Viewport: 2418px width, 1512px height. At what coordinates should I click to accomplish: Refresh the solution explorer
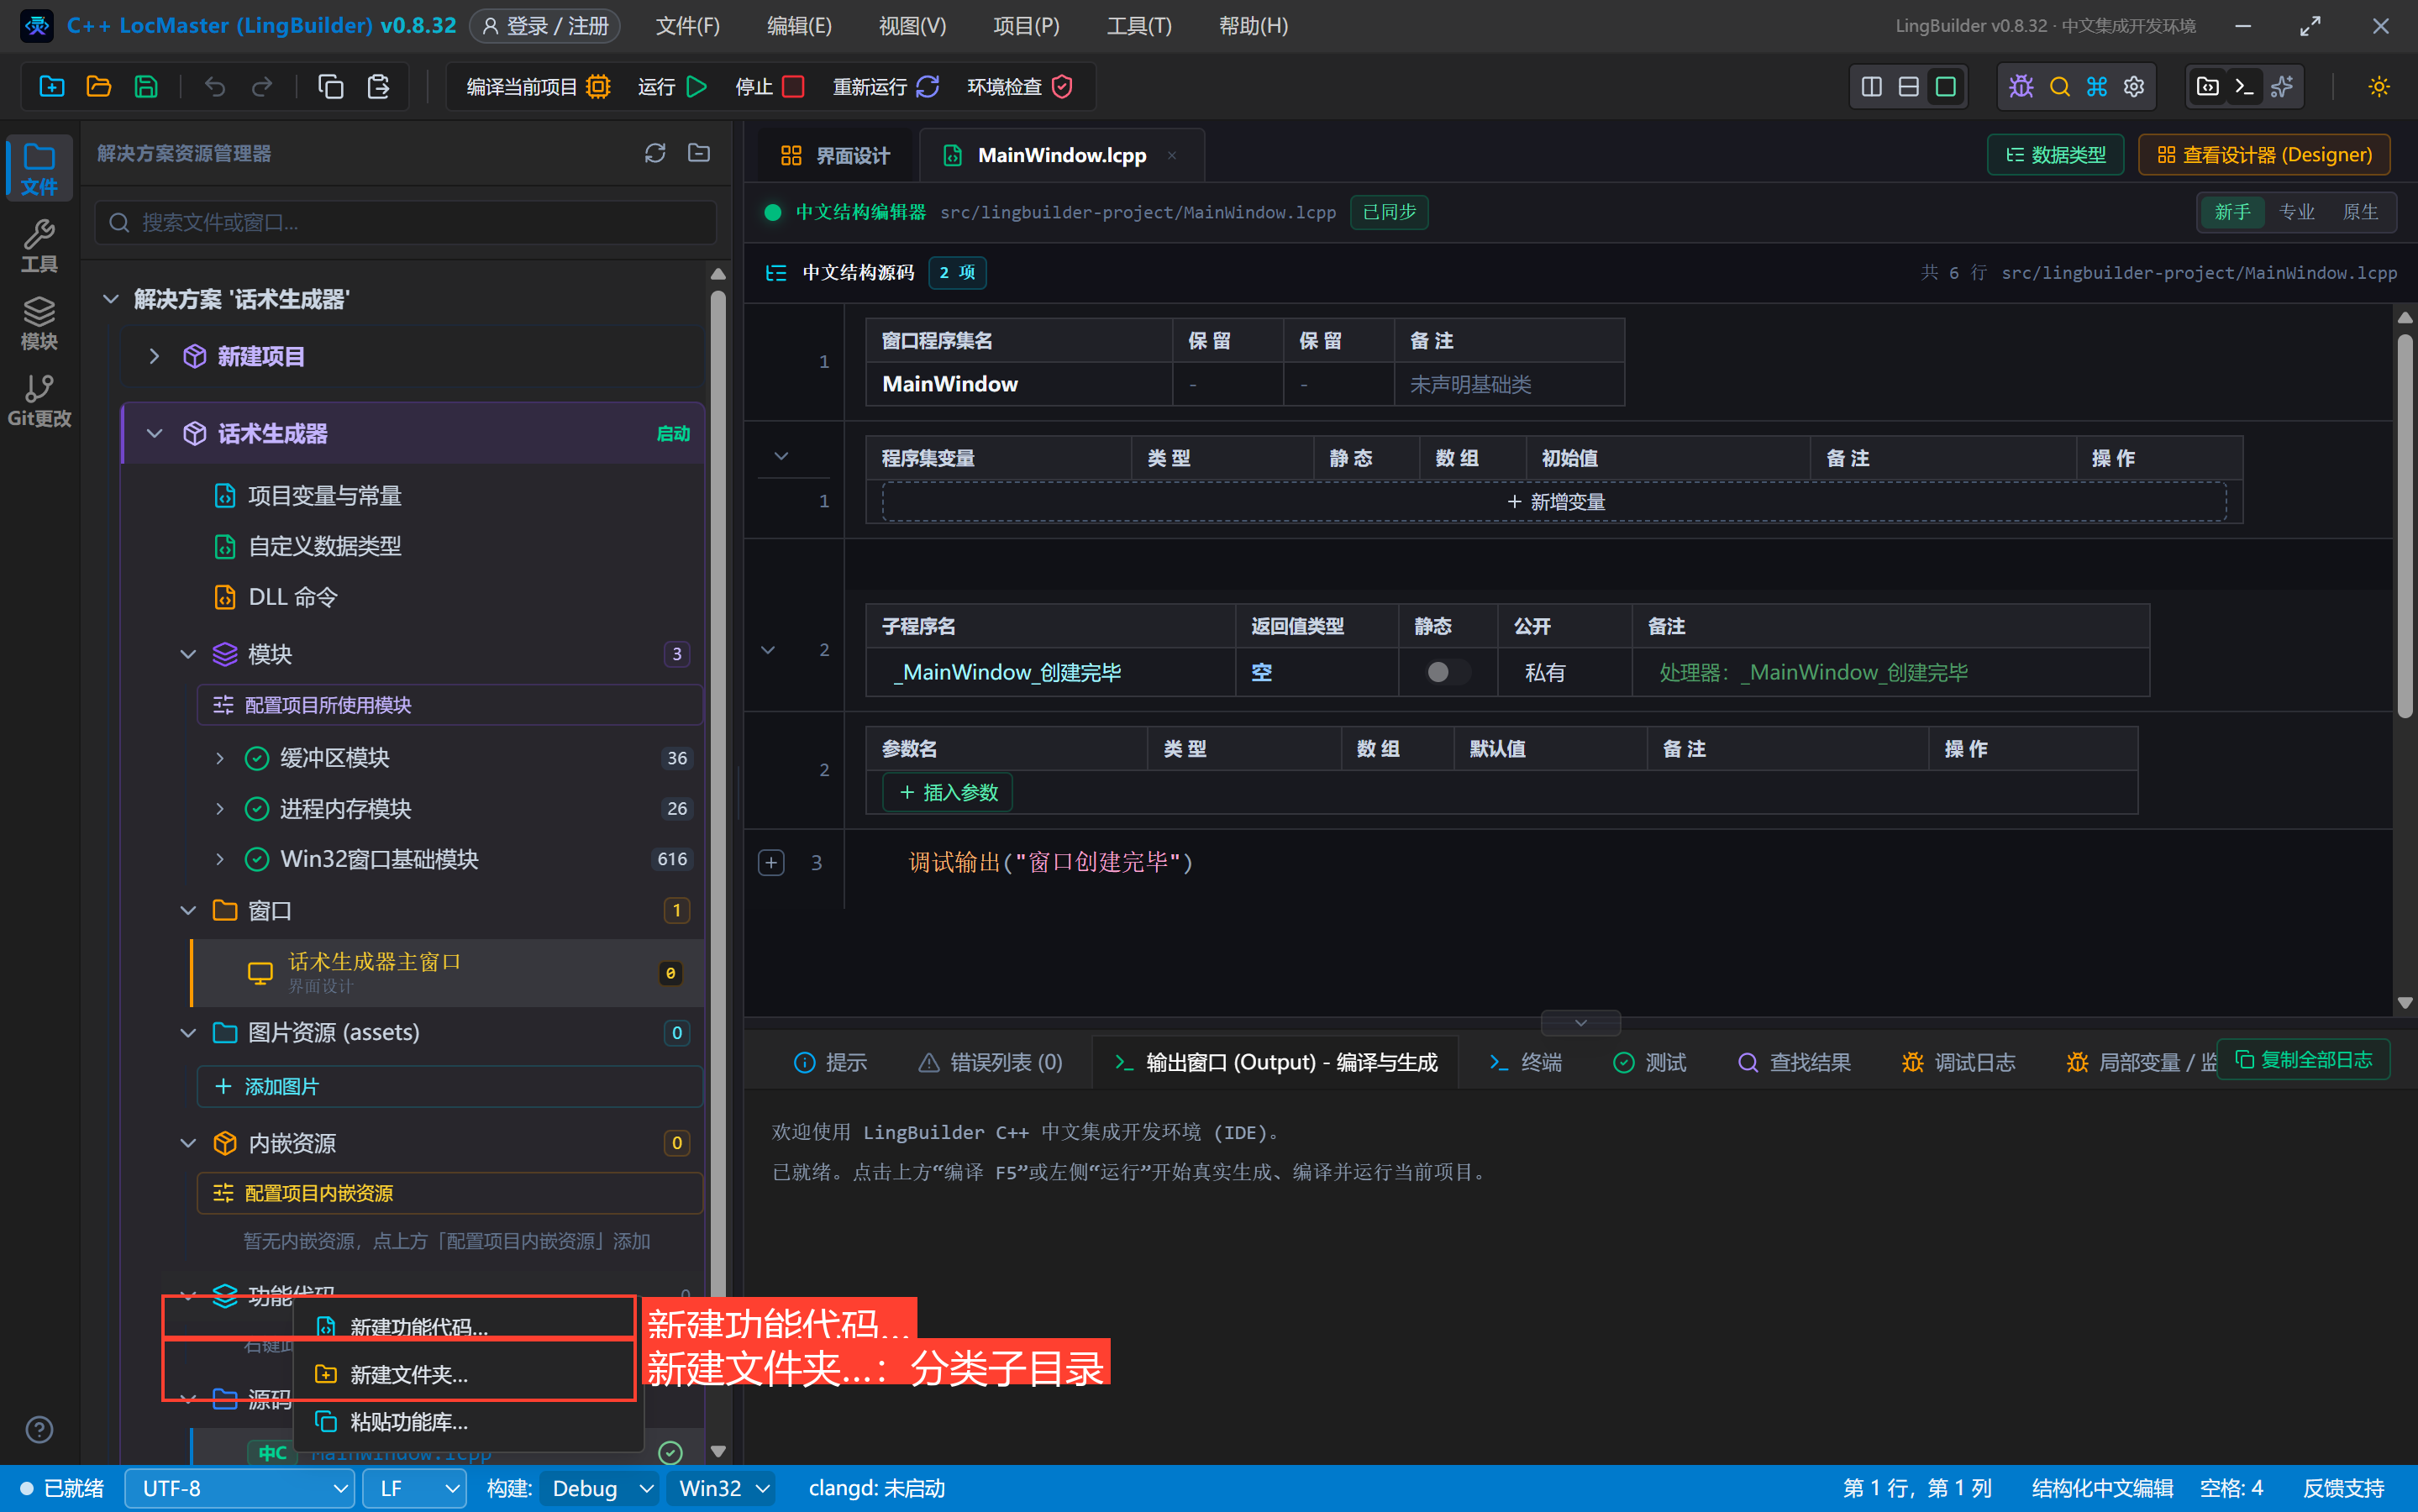click(x=655, y=153)
